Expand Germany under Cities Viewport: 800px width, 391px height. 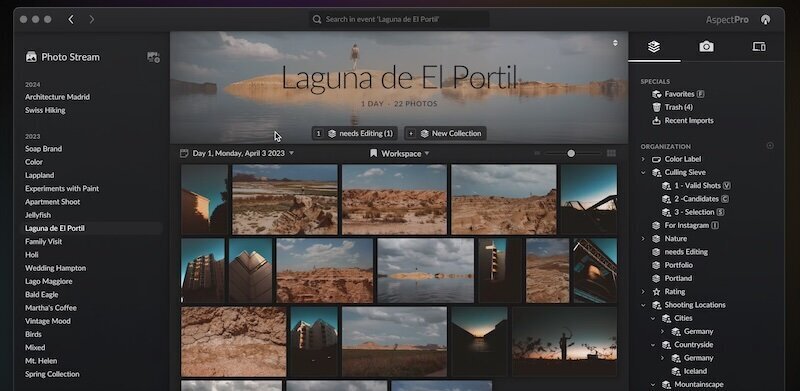662,332
